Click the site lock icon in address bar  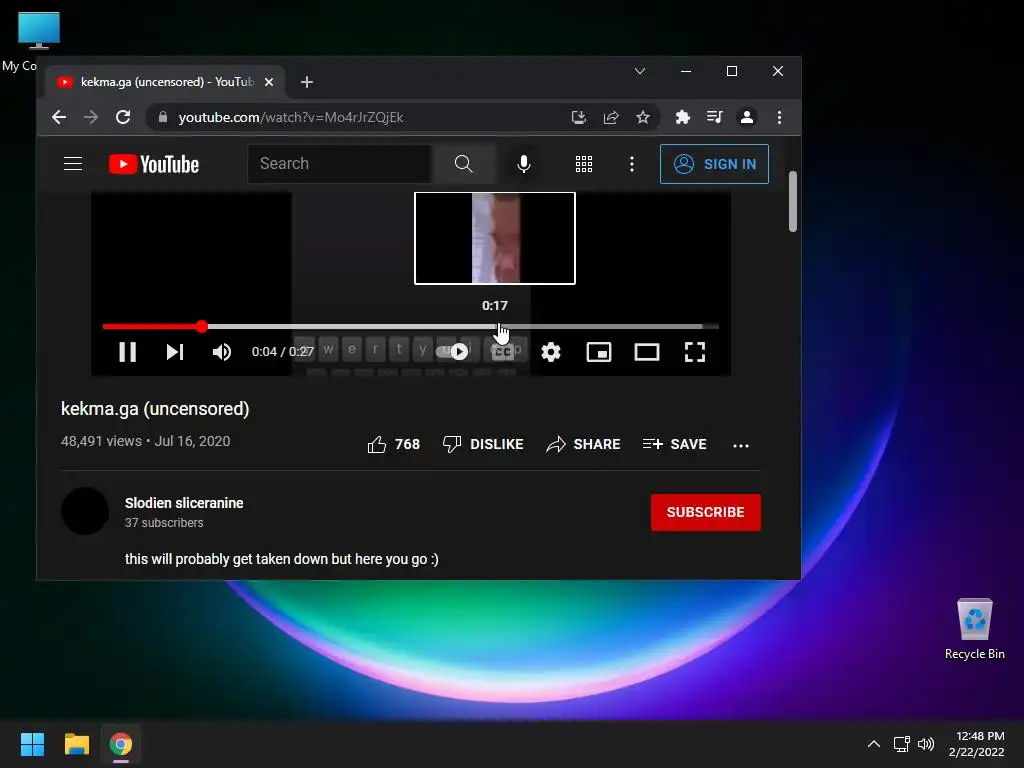pyautogui.click(x=163, y=118)
